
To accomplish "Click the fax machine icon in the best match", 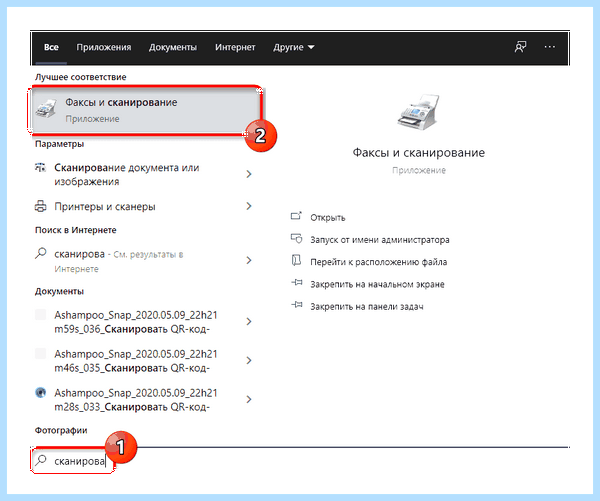I will (46, 109).
